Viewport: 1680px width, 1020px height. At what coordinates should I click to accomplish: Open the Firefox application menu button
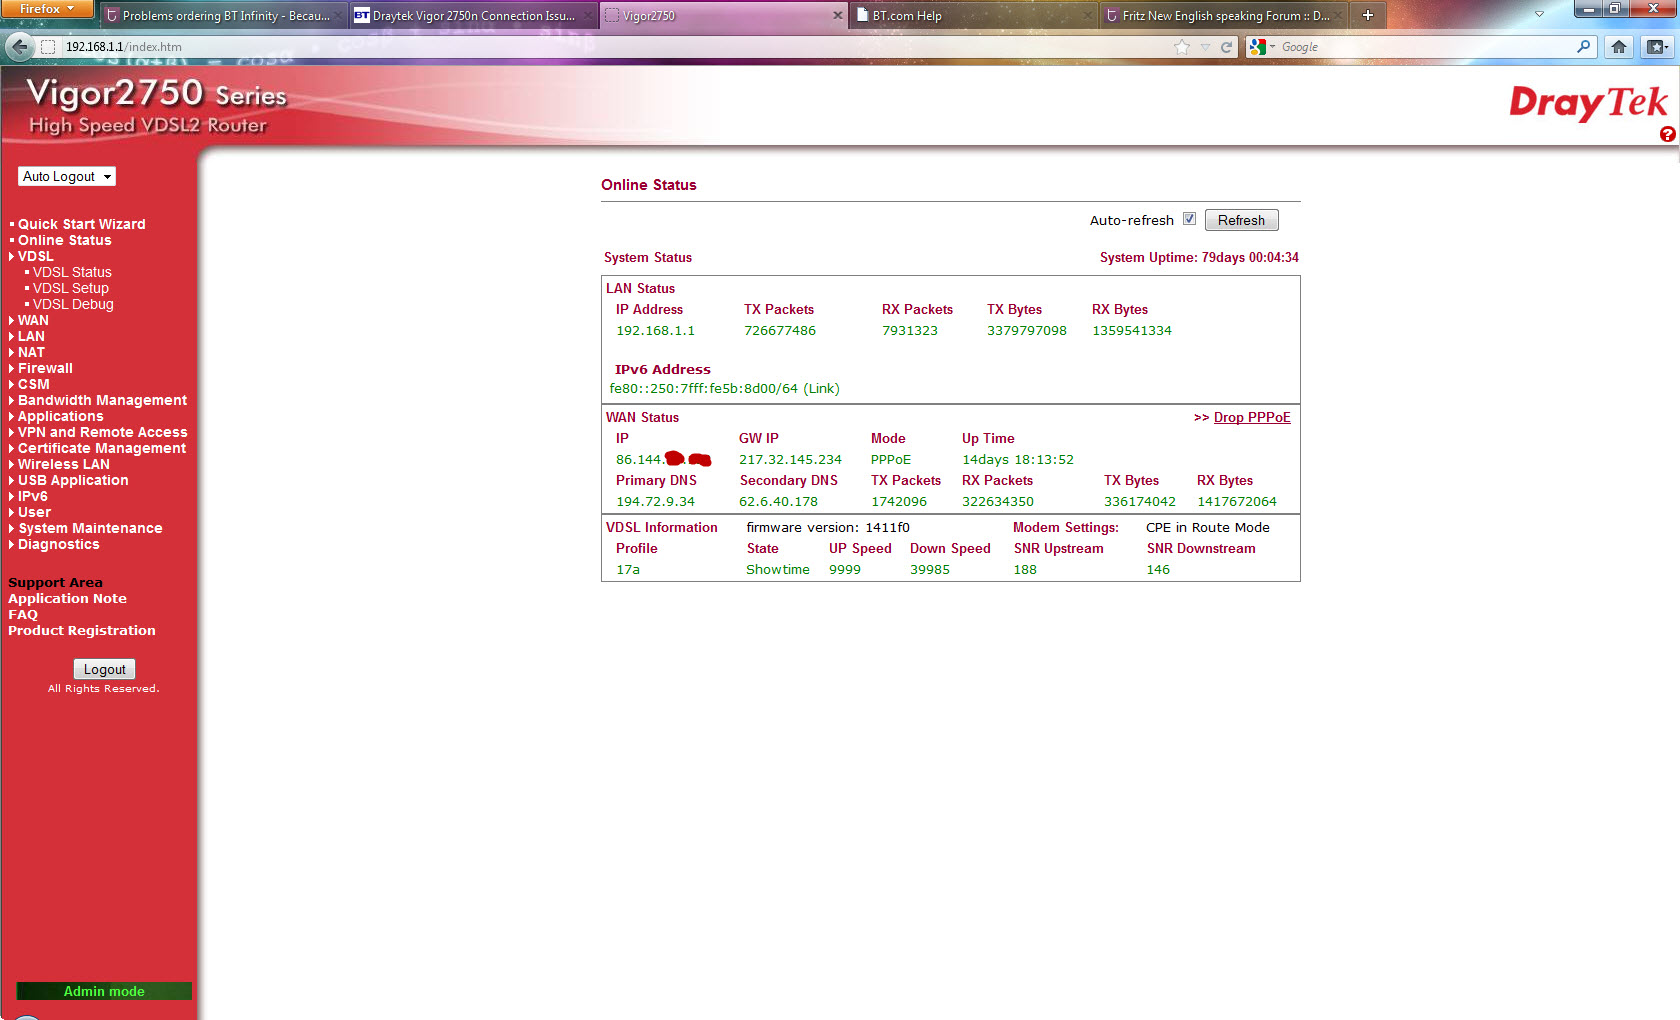[x=47, y=9]
